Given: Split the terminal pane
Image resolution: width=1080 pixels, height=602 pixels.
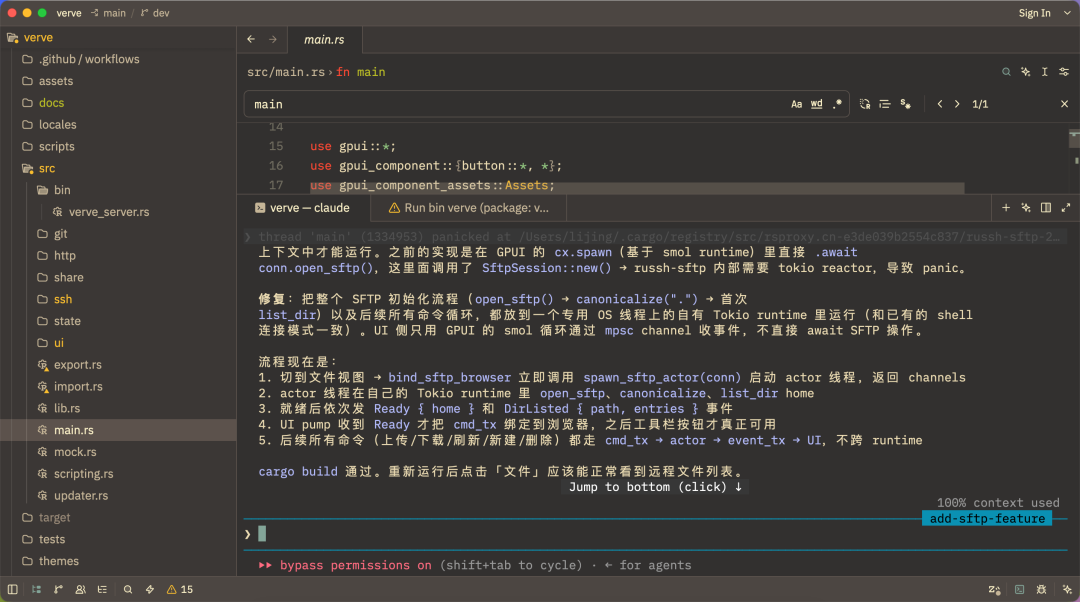Looking at the screenshot, I should (x=1046, y=207).
